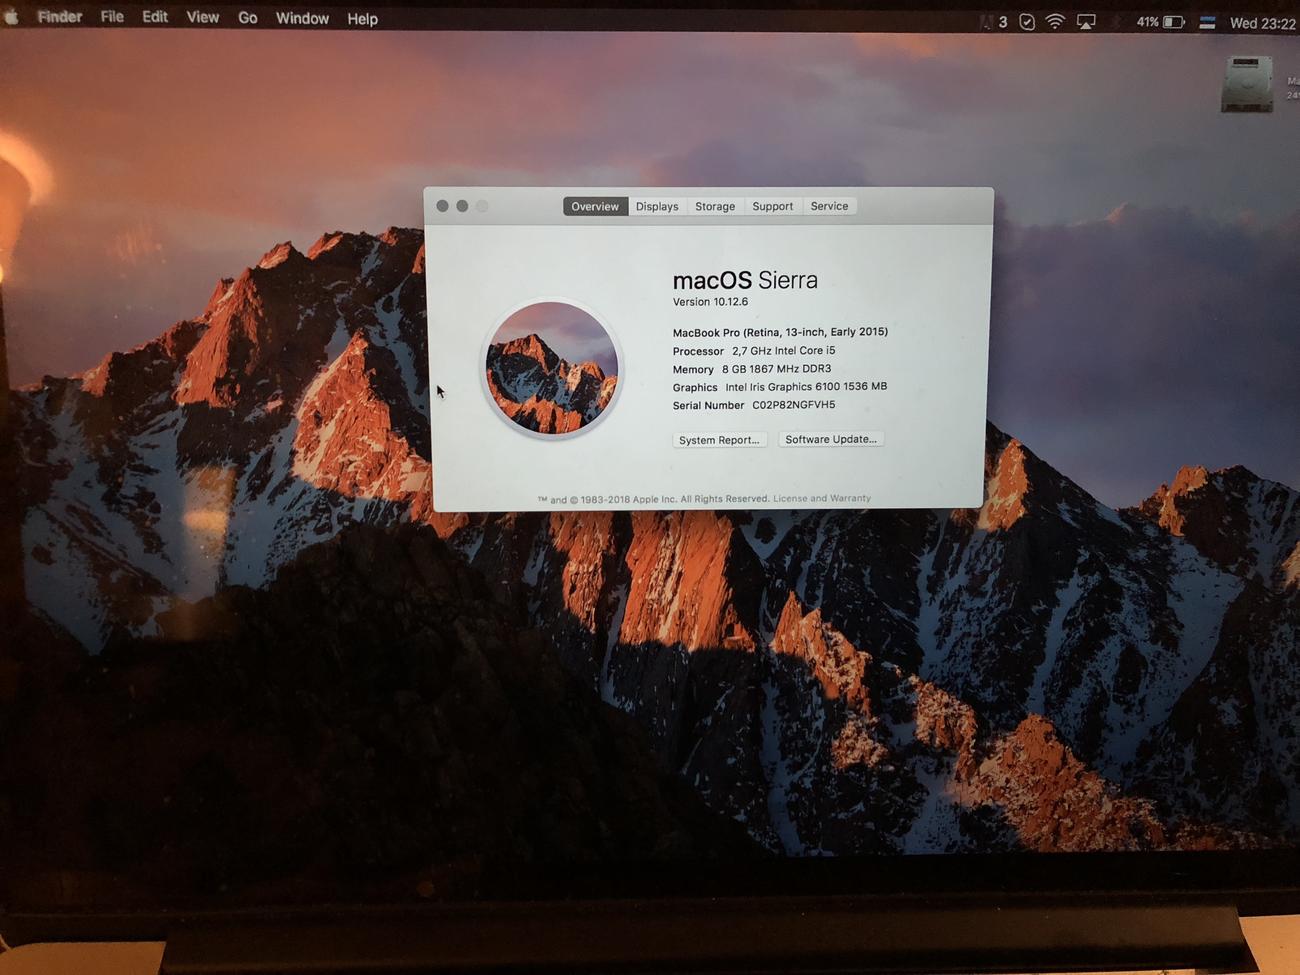Click the 8 GB 1867 MHz DDR3 text
1300x975 pixels.
[x=776, y=369]
